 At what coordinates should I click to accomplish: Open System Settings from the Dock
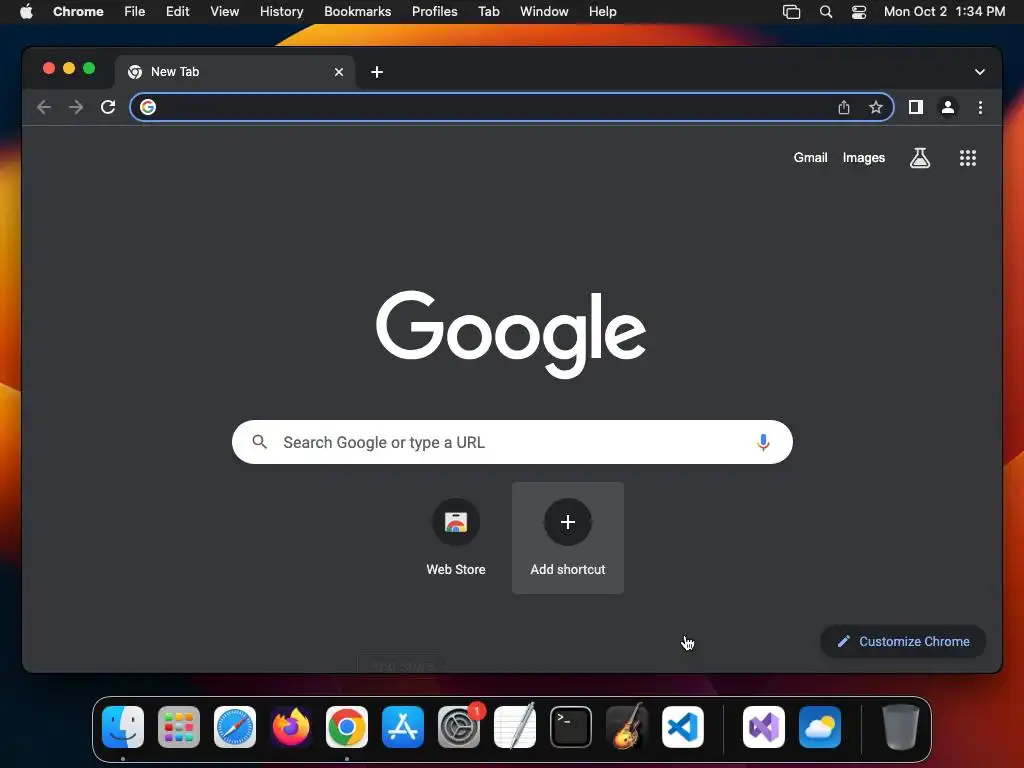click(x=458, y=727)
